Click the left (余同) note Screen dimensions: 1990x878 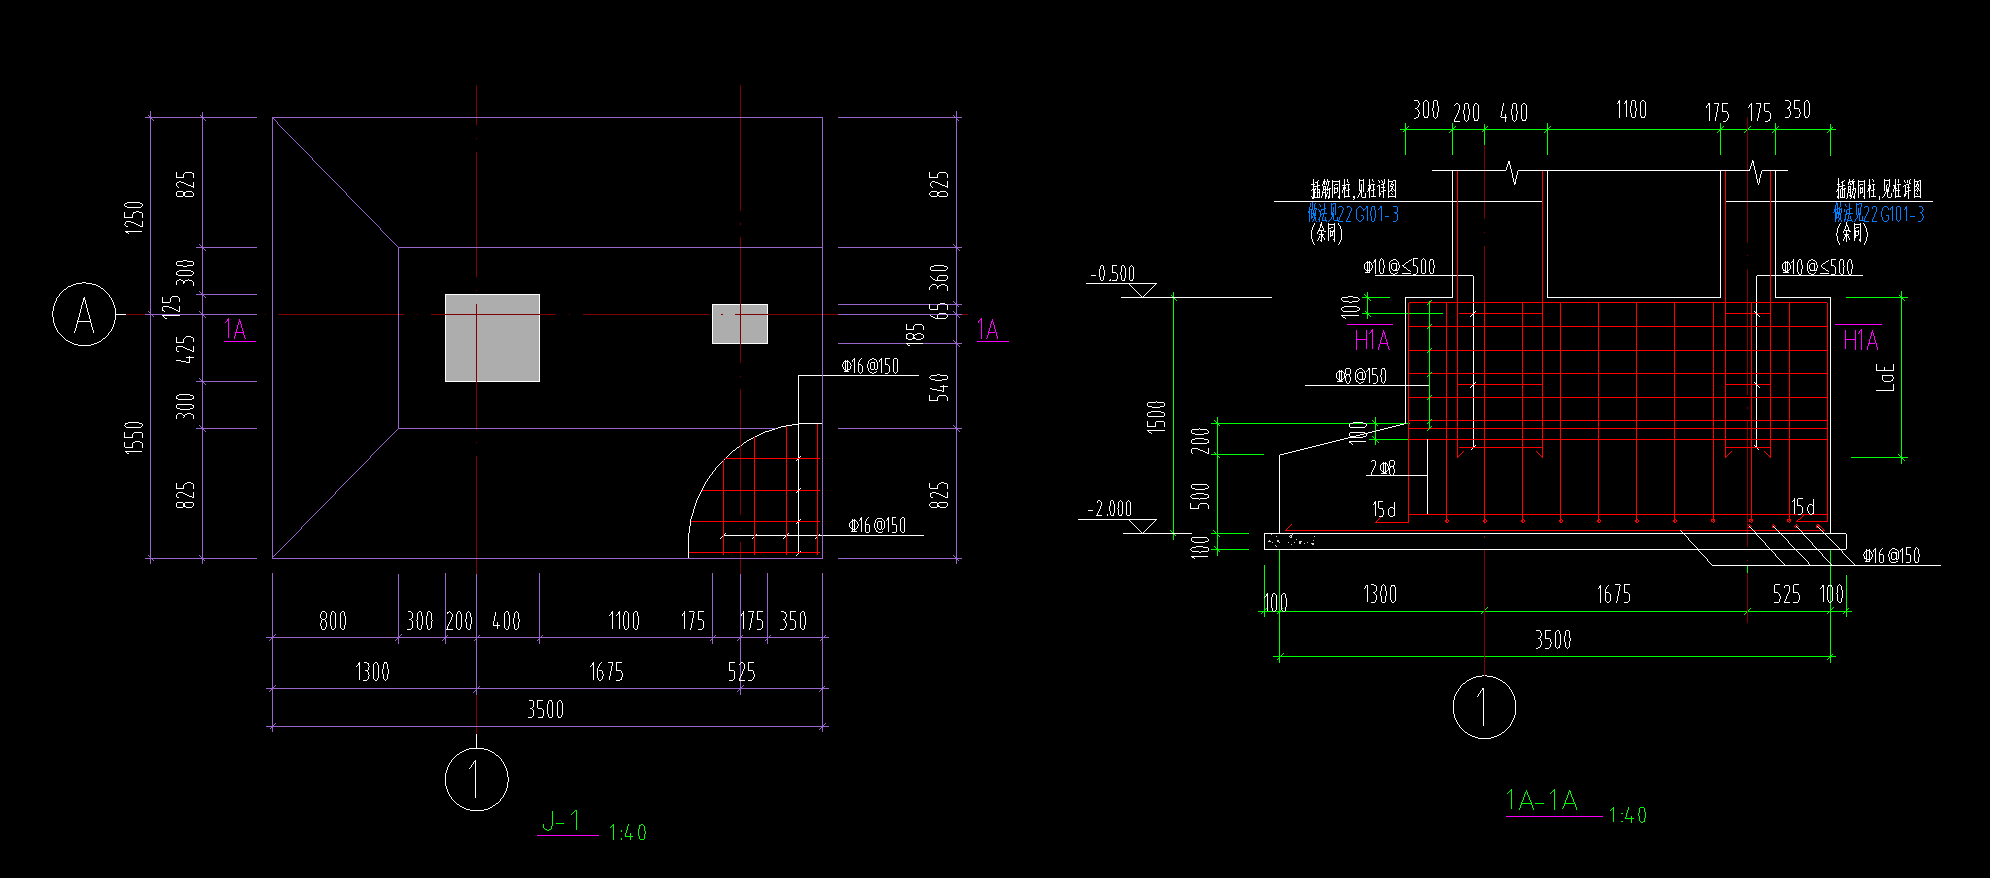(1326, 233)
